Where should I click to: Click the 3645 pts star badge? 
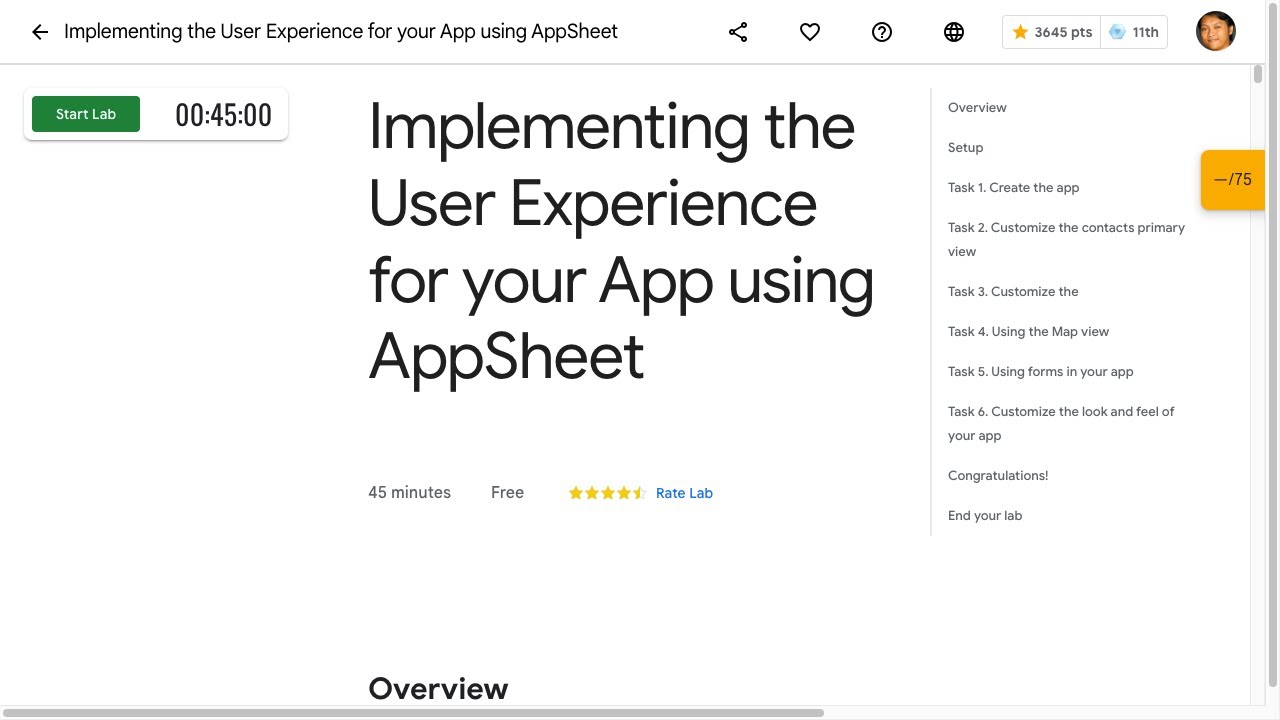click(1052, 32)
